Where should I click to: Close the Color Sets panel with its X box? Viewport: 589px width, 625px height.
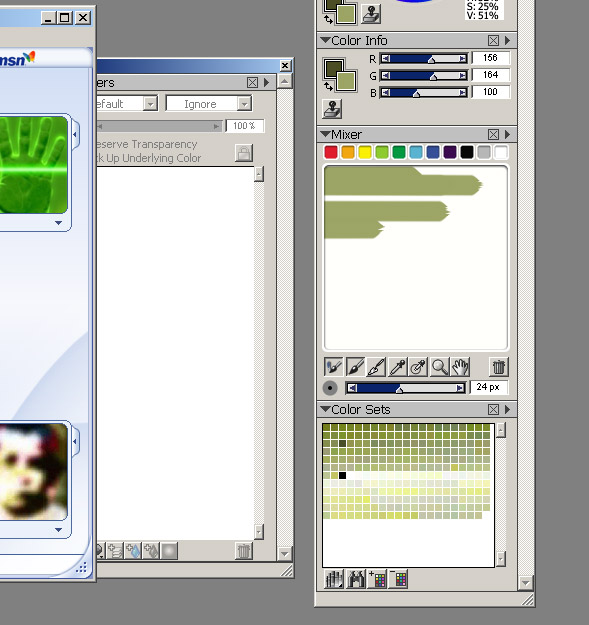coord(493,409)
